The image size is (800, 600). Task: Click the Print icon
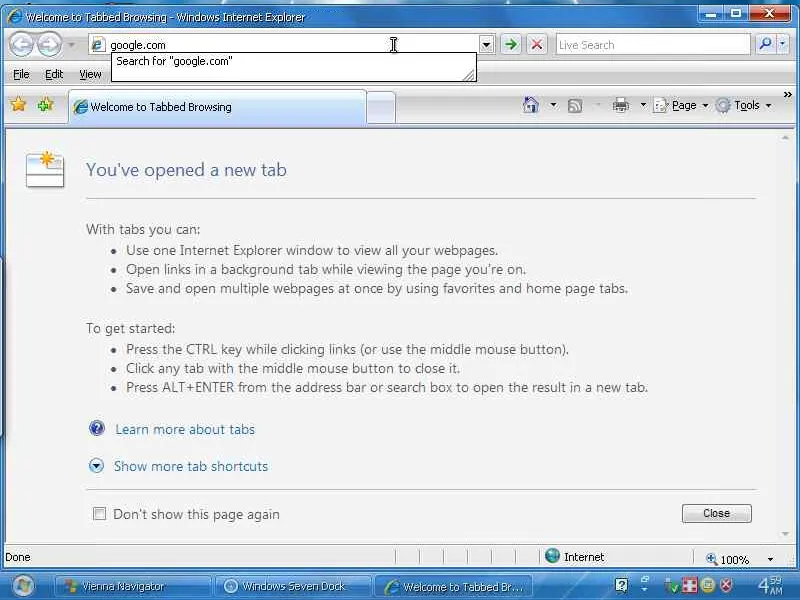[x=621, y=105]
